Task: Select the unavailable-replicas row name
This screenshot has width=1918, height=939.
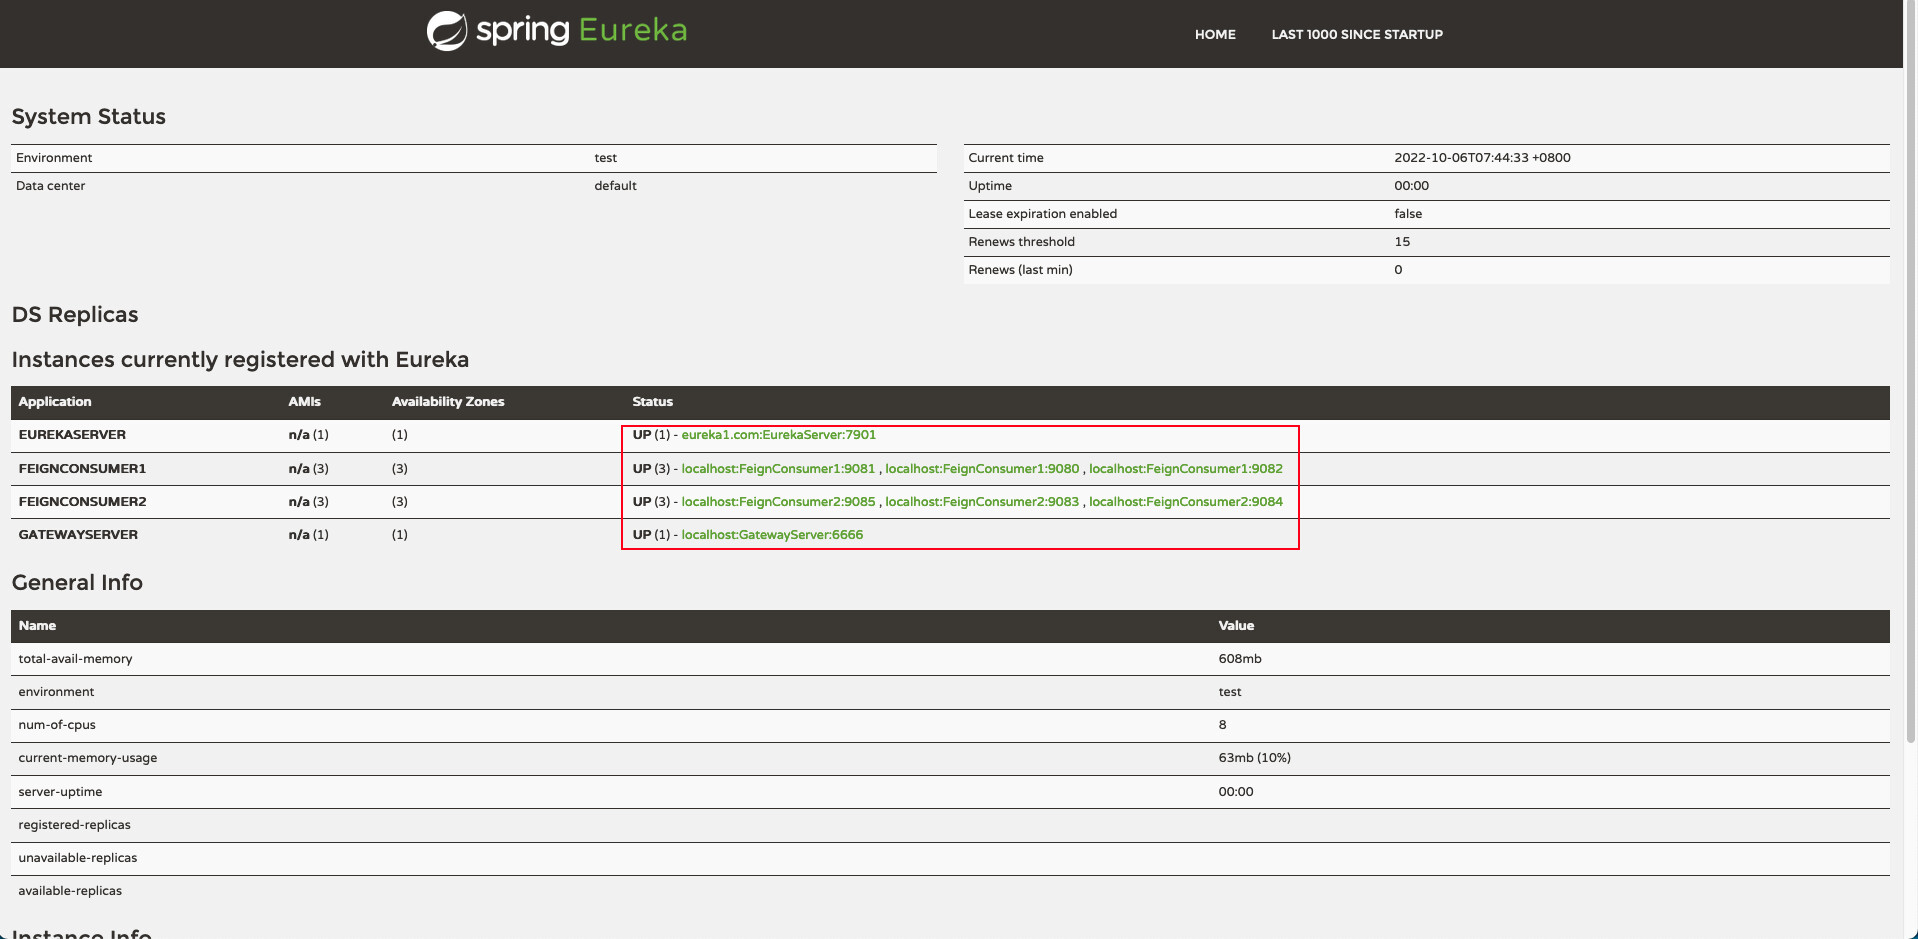Action: [x=78, y=858]
